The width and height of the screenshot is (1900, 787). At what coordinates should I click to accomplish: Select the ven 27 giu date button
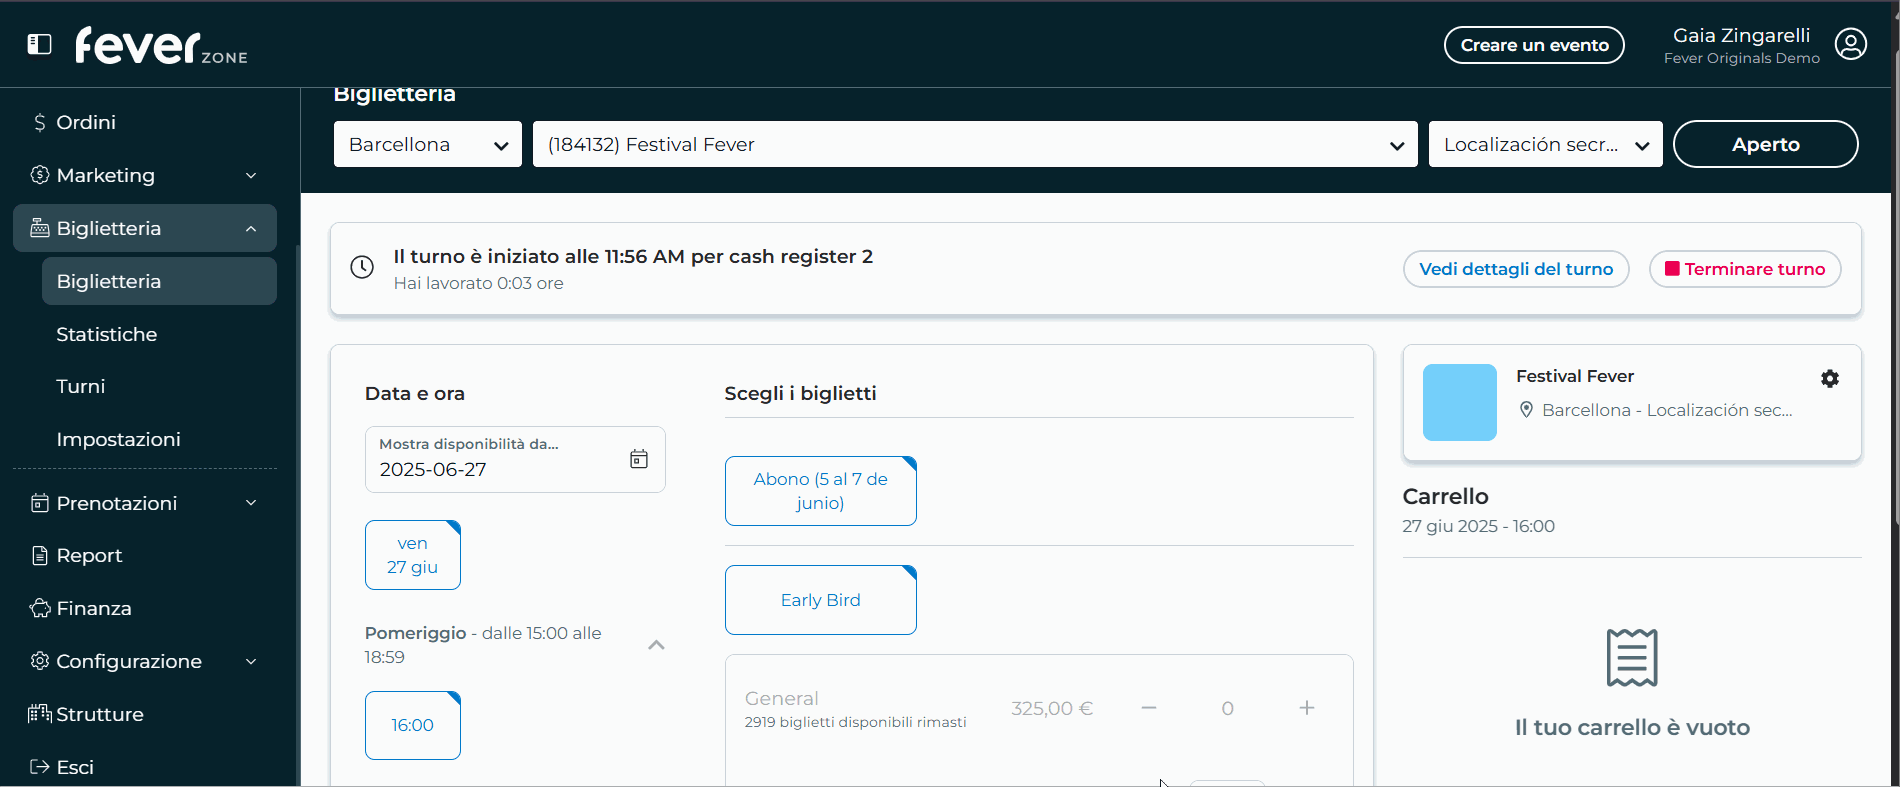[413, 555]
